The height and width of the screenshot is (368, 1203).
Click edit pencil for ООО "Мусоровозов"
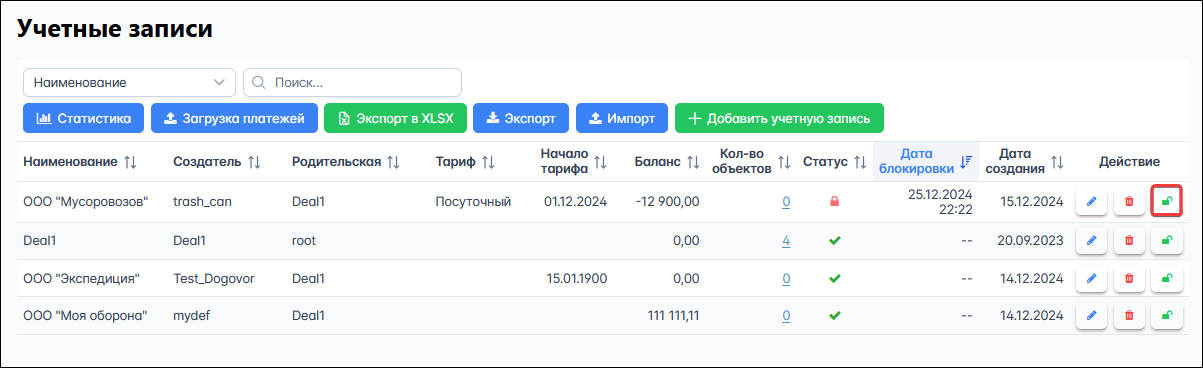point(1091,201)
